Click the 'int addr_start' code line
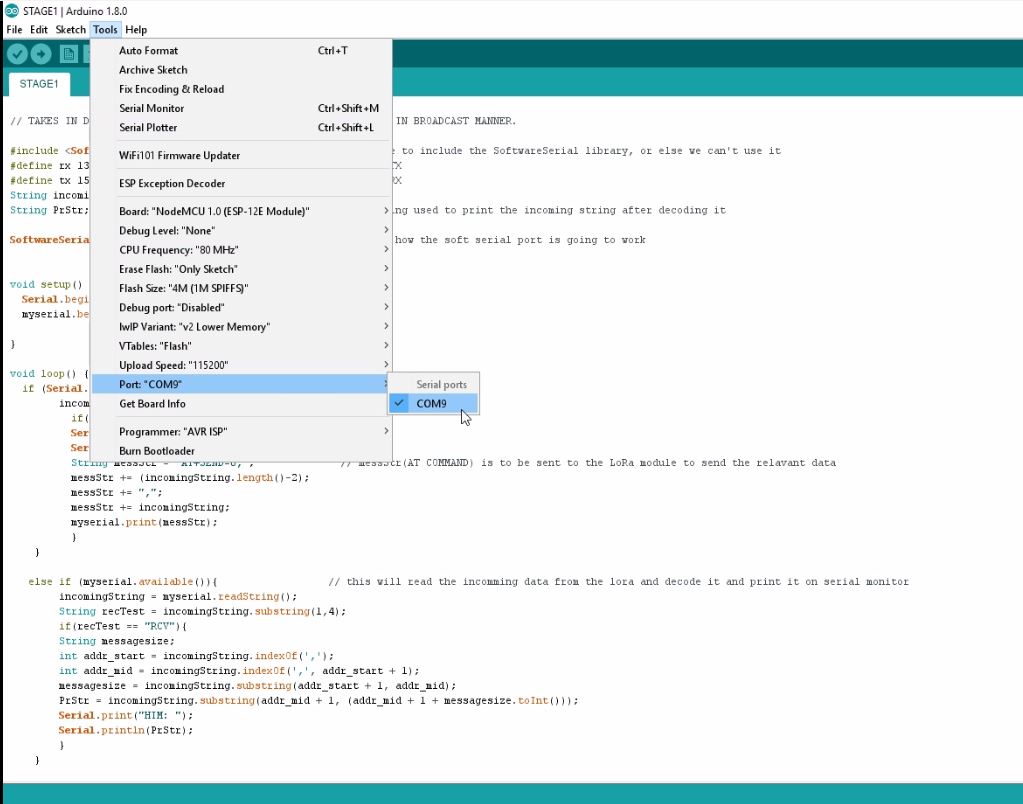This screenshot has width=1023, height=804. pyautogui.click(x=196, y=656)
